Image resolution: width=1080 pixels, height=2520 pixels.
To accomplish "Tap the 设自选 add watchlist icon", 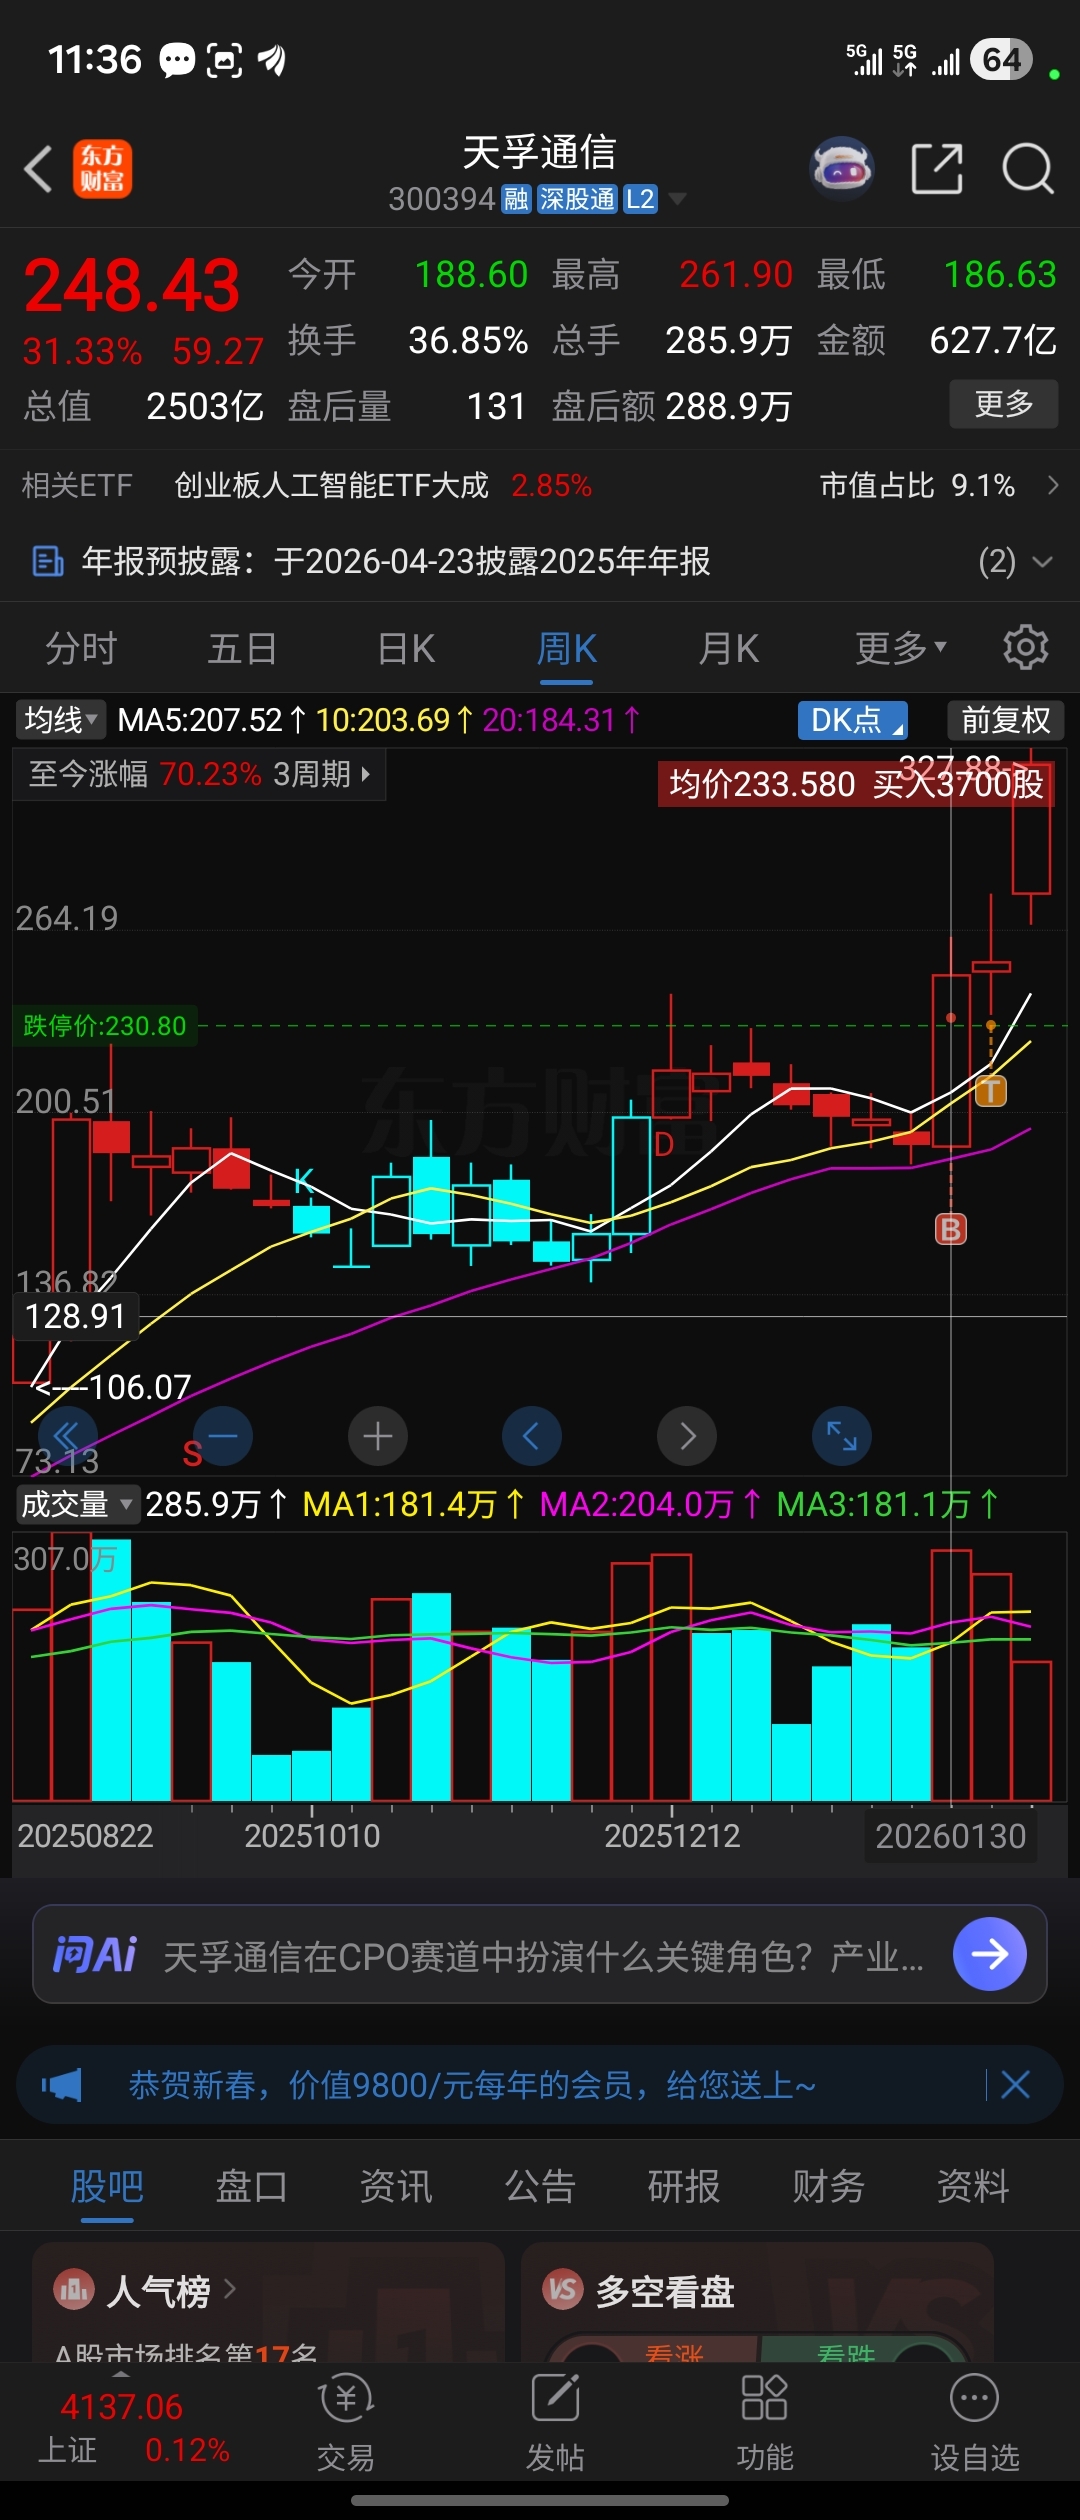I will (975, 2423).
